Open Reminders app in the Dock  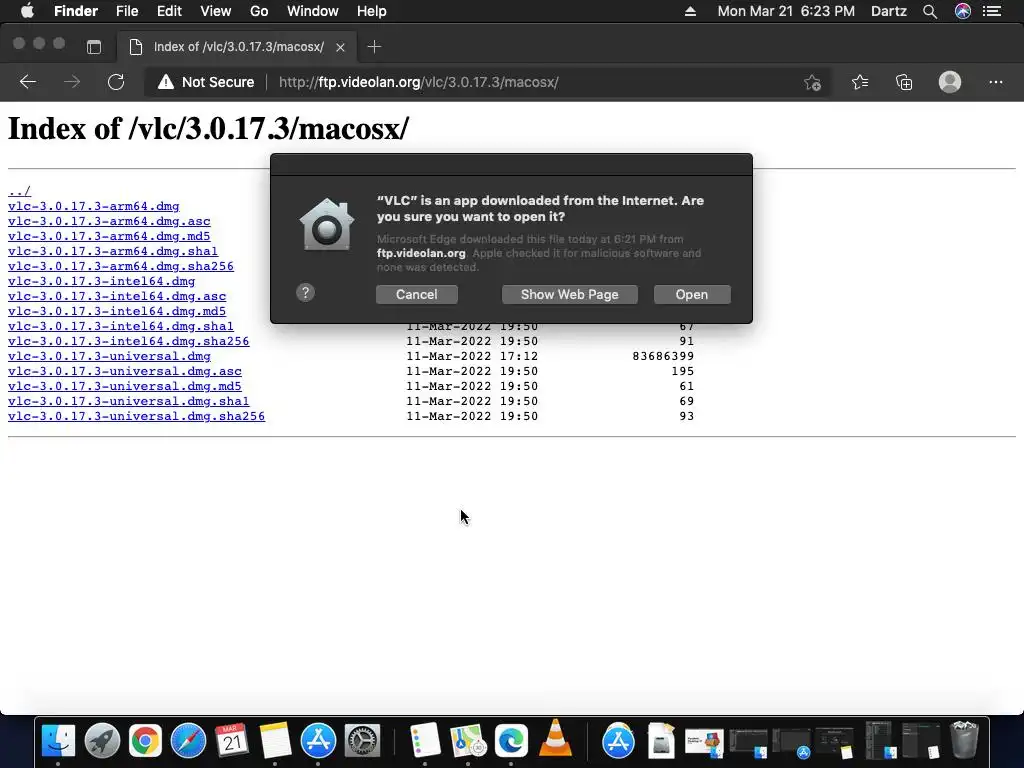[424, 741]
